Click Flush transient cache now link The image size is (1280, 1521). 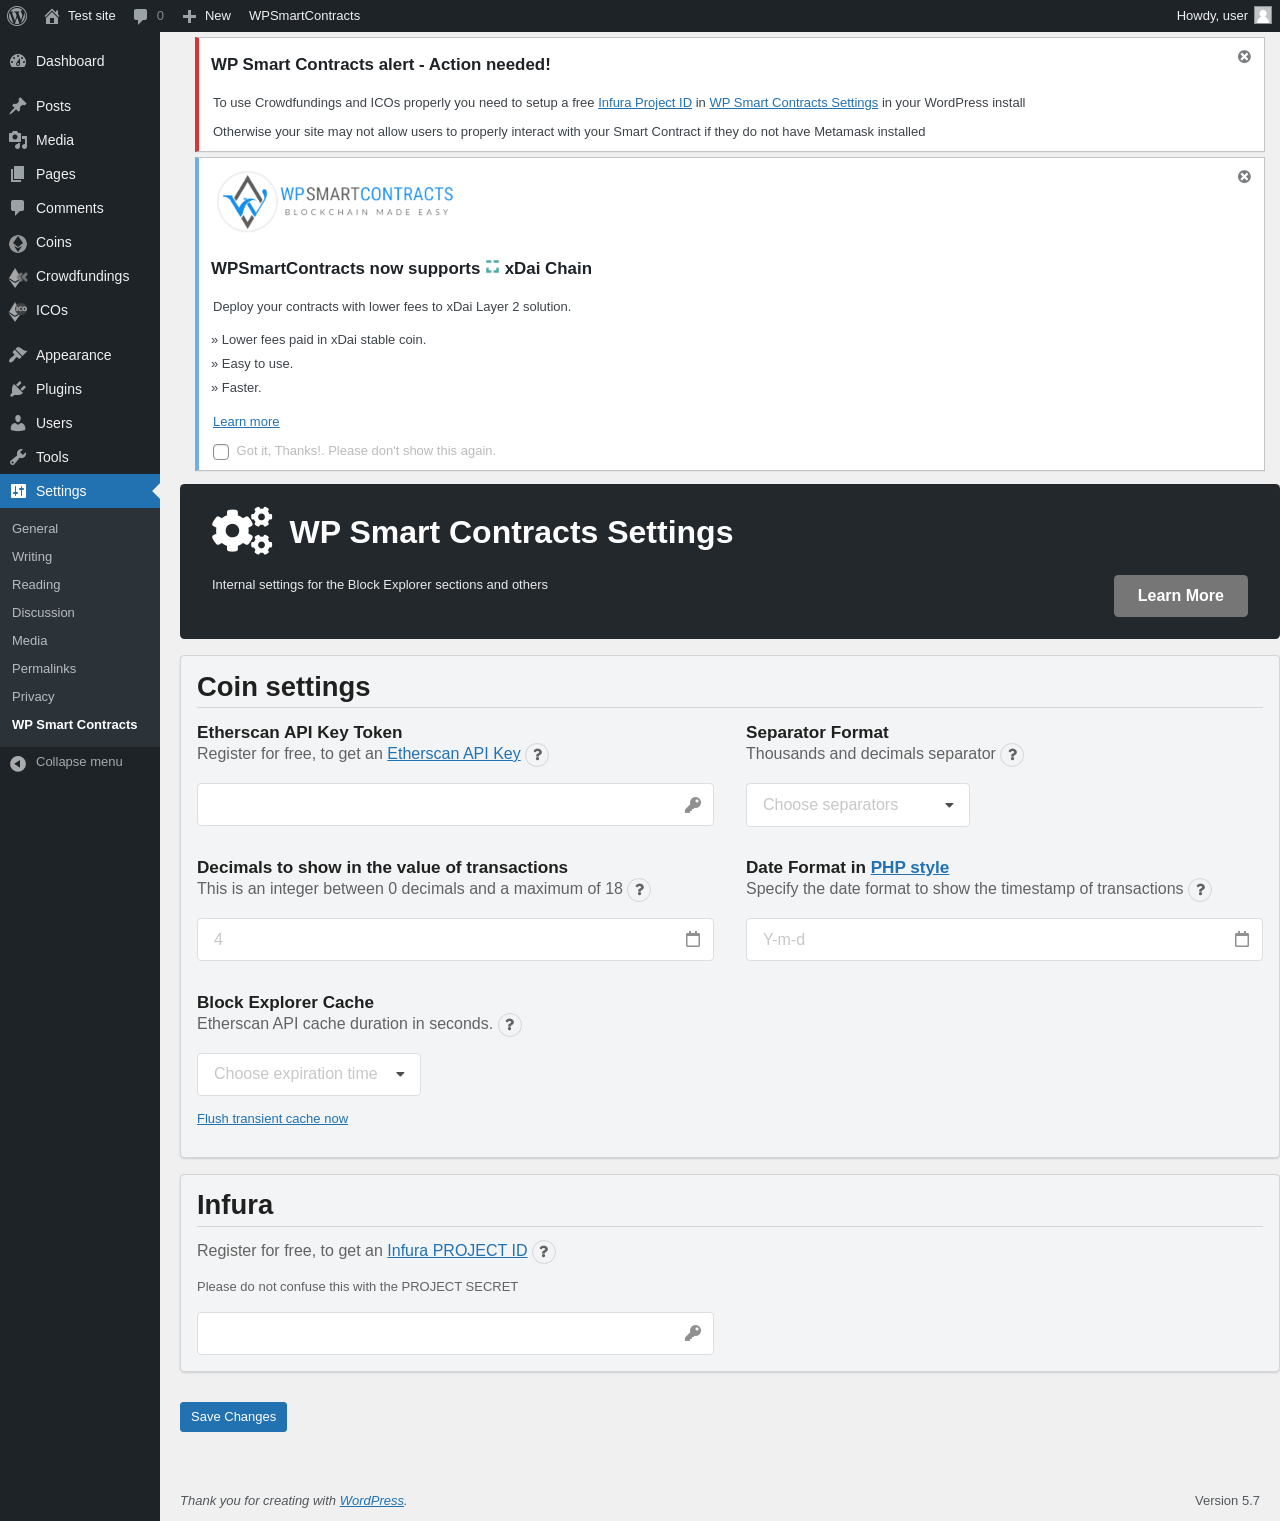[x=272, y=1119]
